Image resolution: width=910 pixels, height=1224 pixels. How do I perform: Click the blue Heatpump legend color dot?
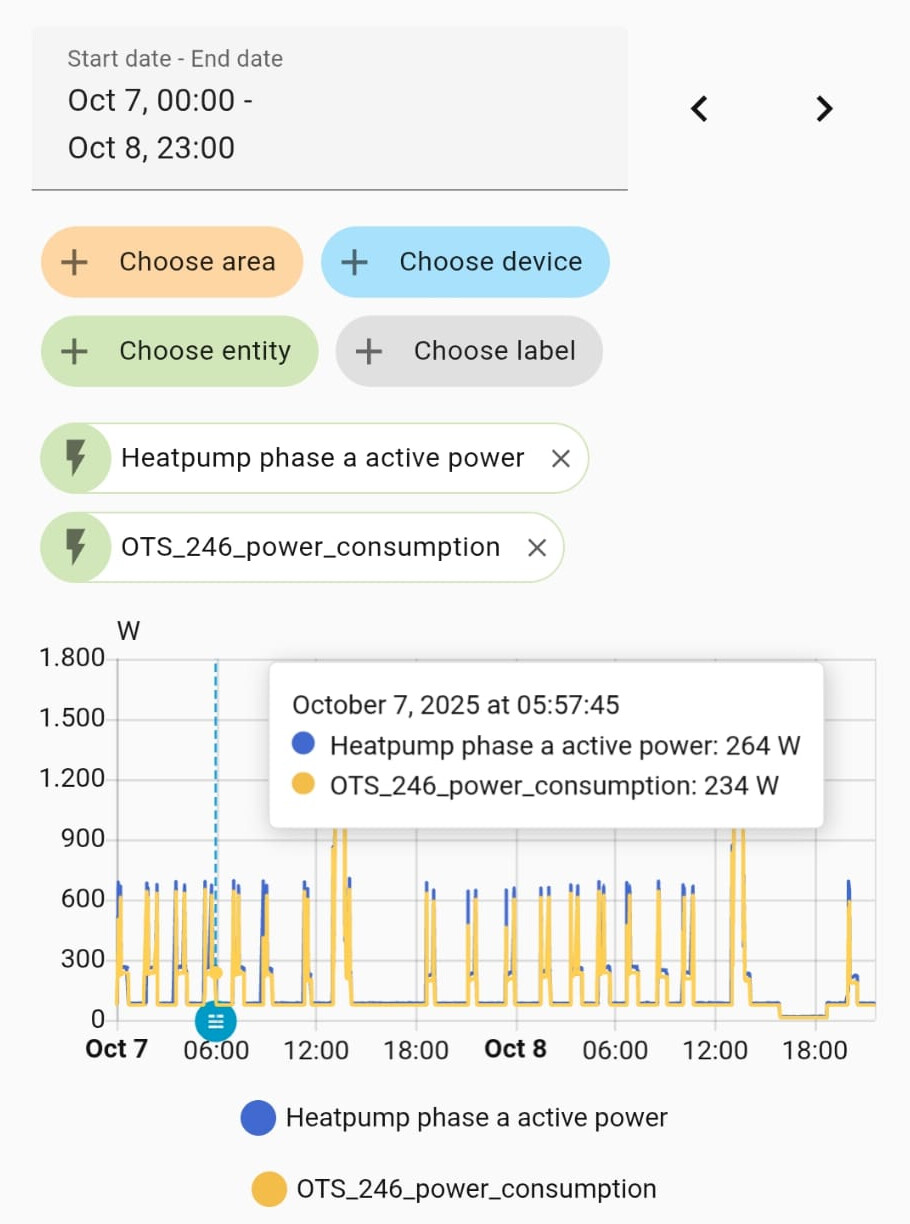pos(258,1117)
